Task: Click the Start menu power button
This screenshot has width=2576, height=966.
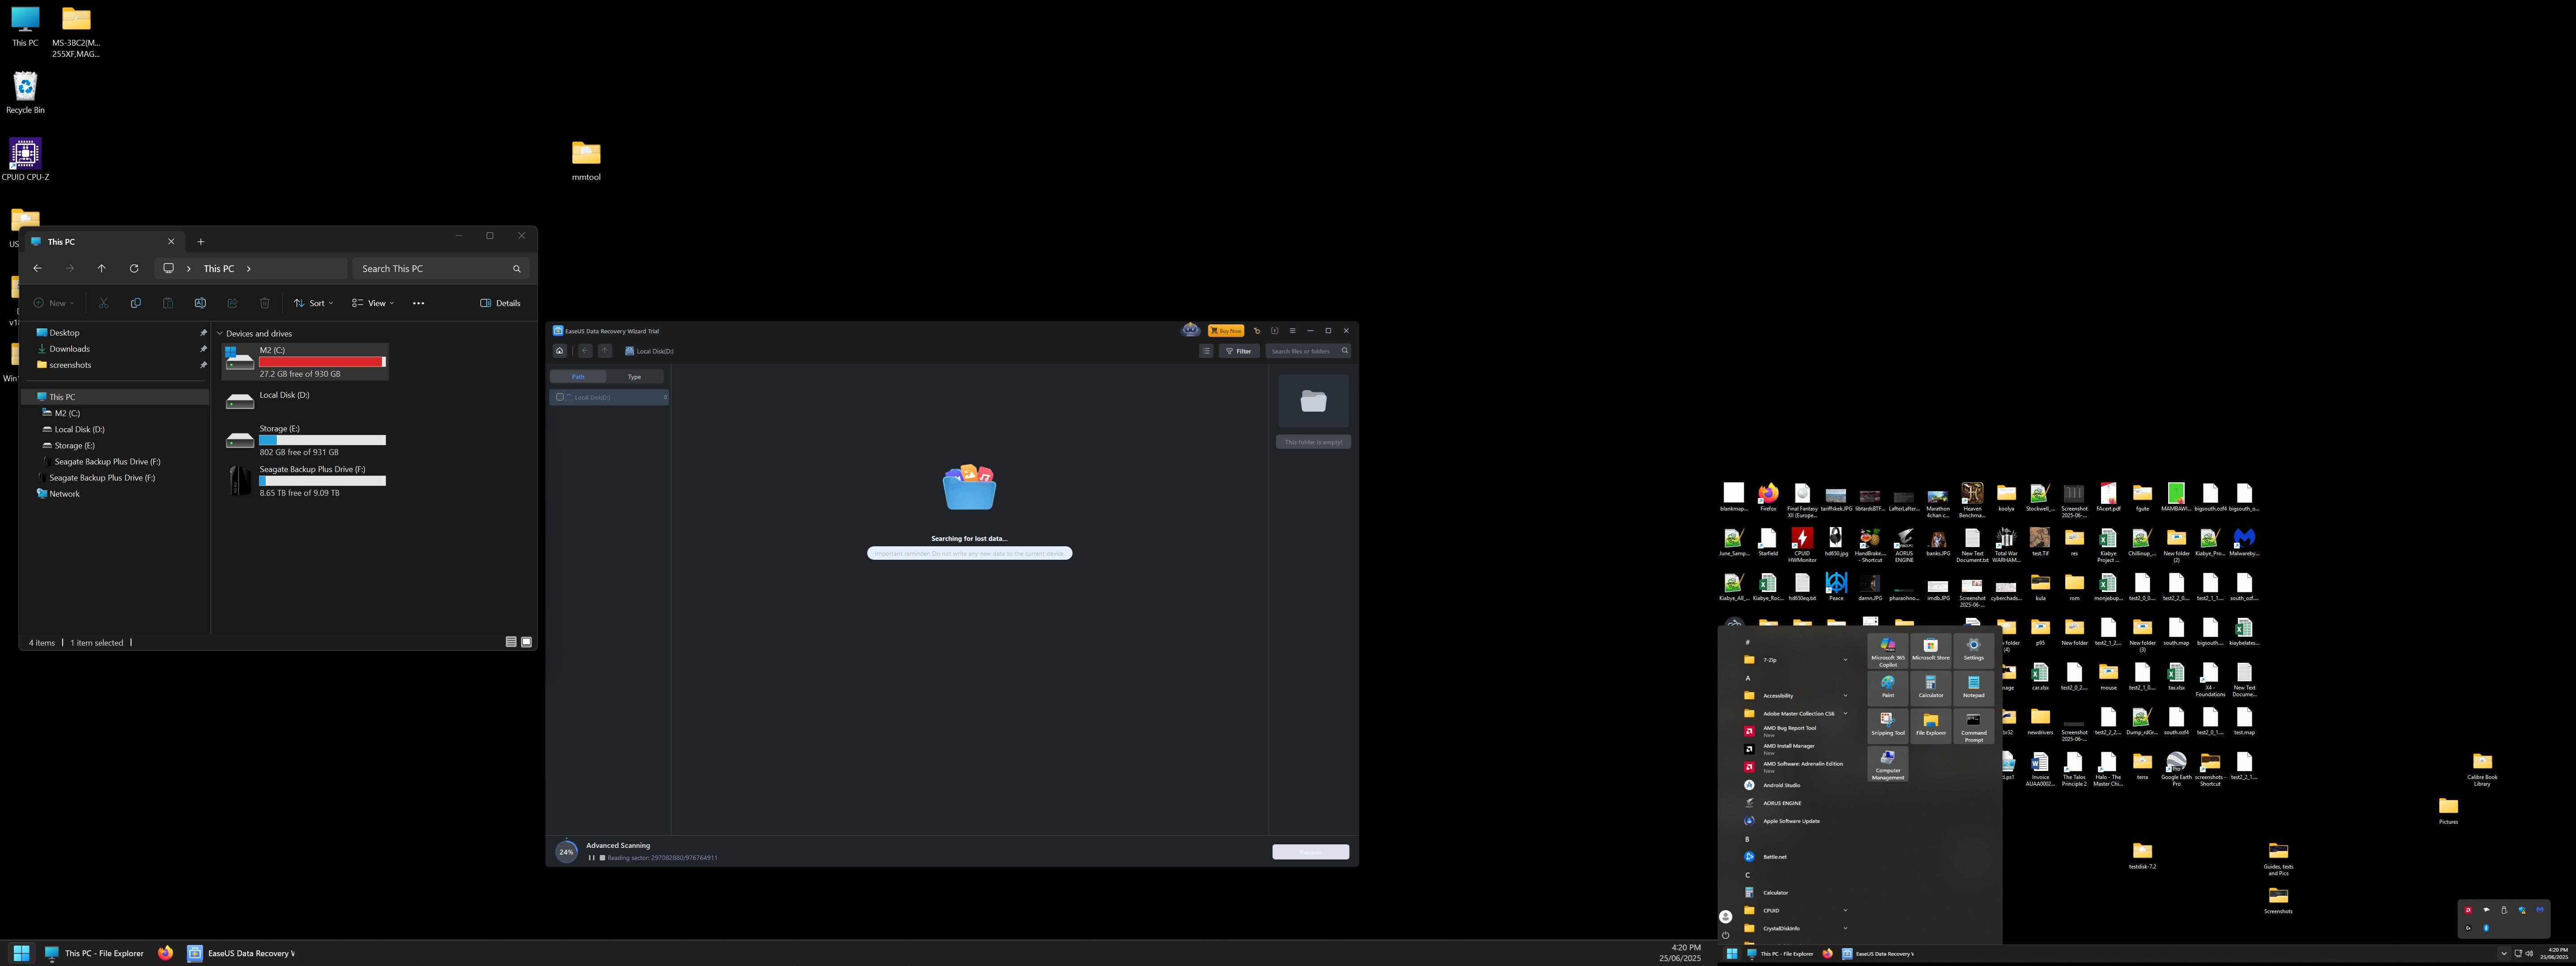Action: [1725, 935]
